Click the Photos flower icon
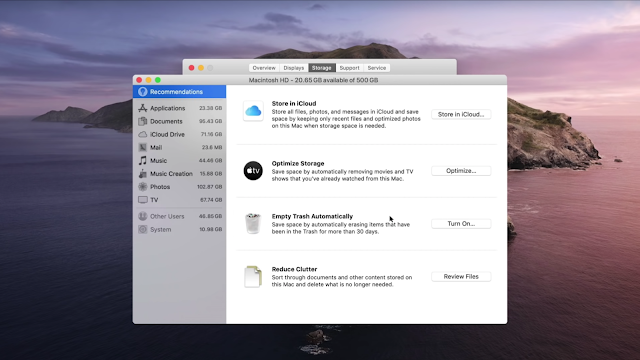The width and height of the screenshot is (640, 360). pos(142,187)
